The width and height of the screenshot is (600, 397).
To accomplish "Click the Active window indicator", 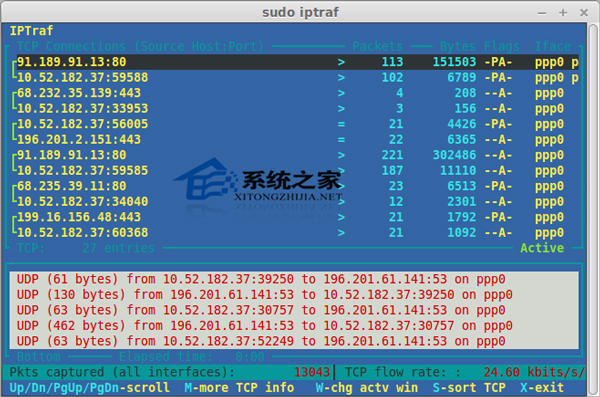I will click(x=542, y=248).
